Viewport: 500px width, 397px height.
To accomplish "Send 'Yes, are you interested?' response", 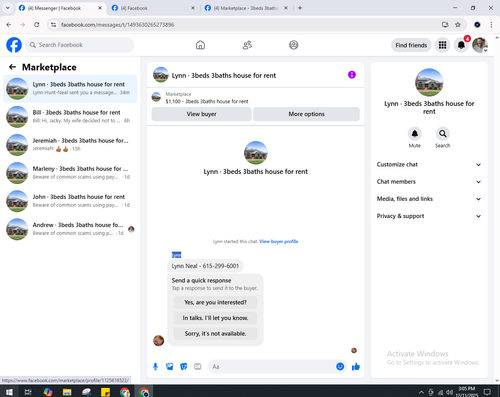I will coord(215,302).
